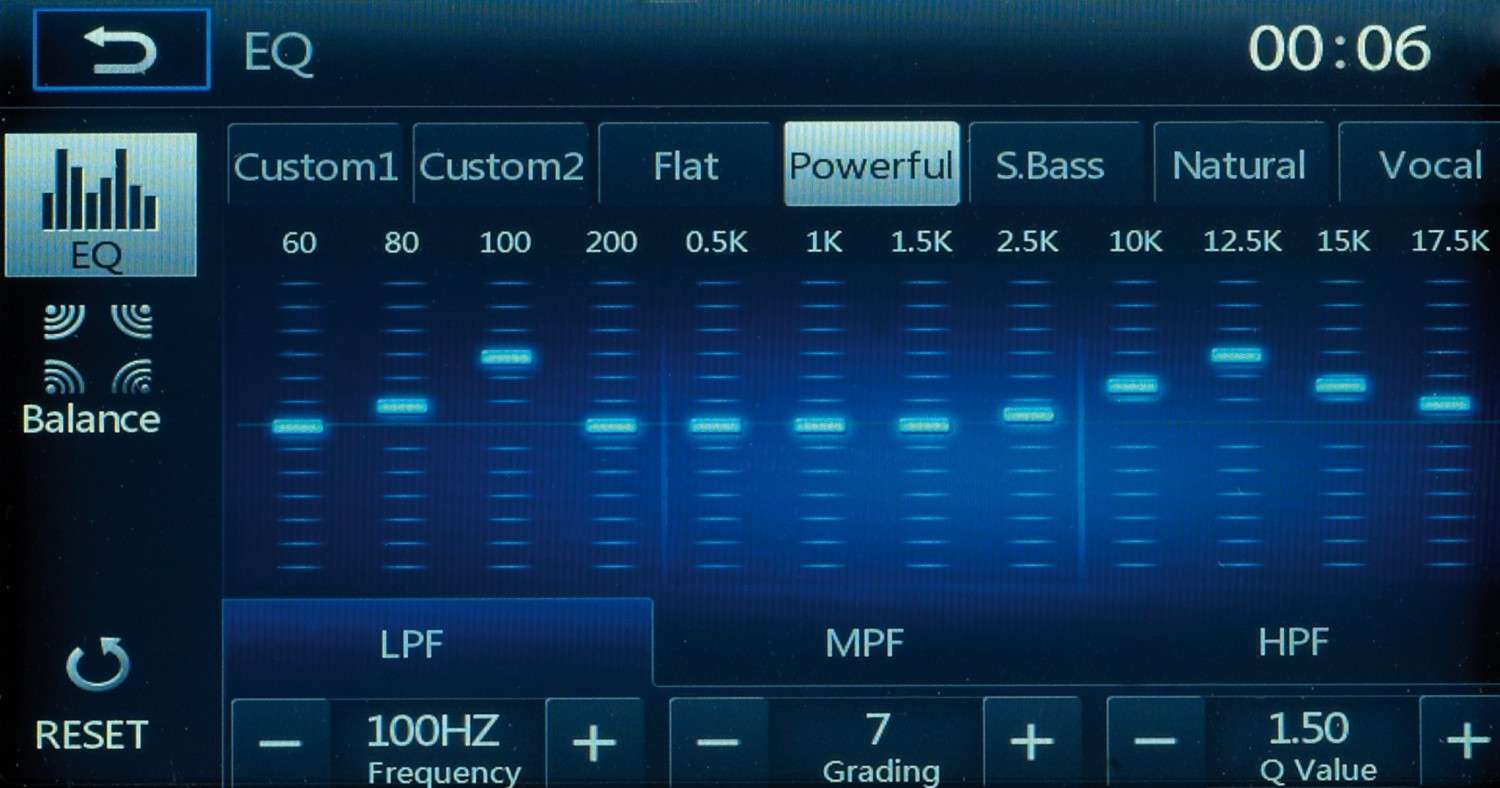The image size is (1500, 788).
Task: Click the 12.5K band slider handle
Action: click(1237, 355)
